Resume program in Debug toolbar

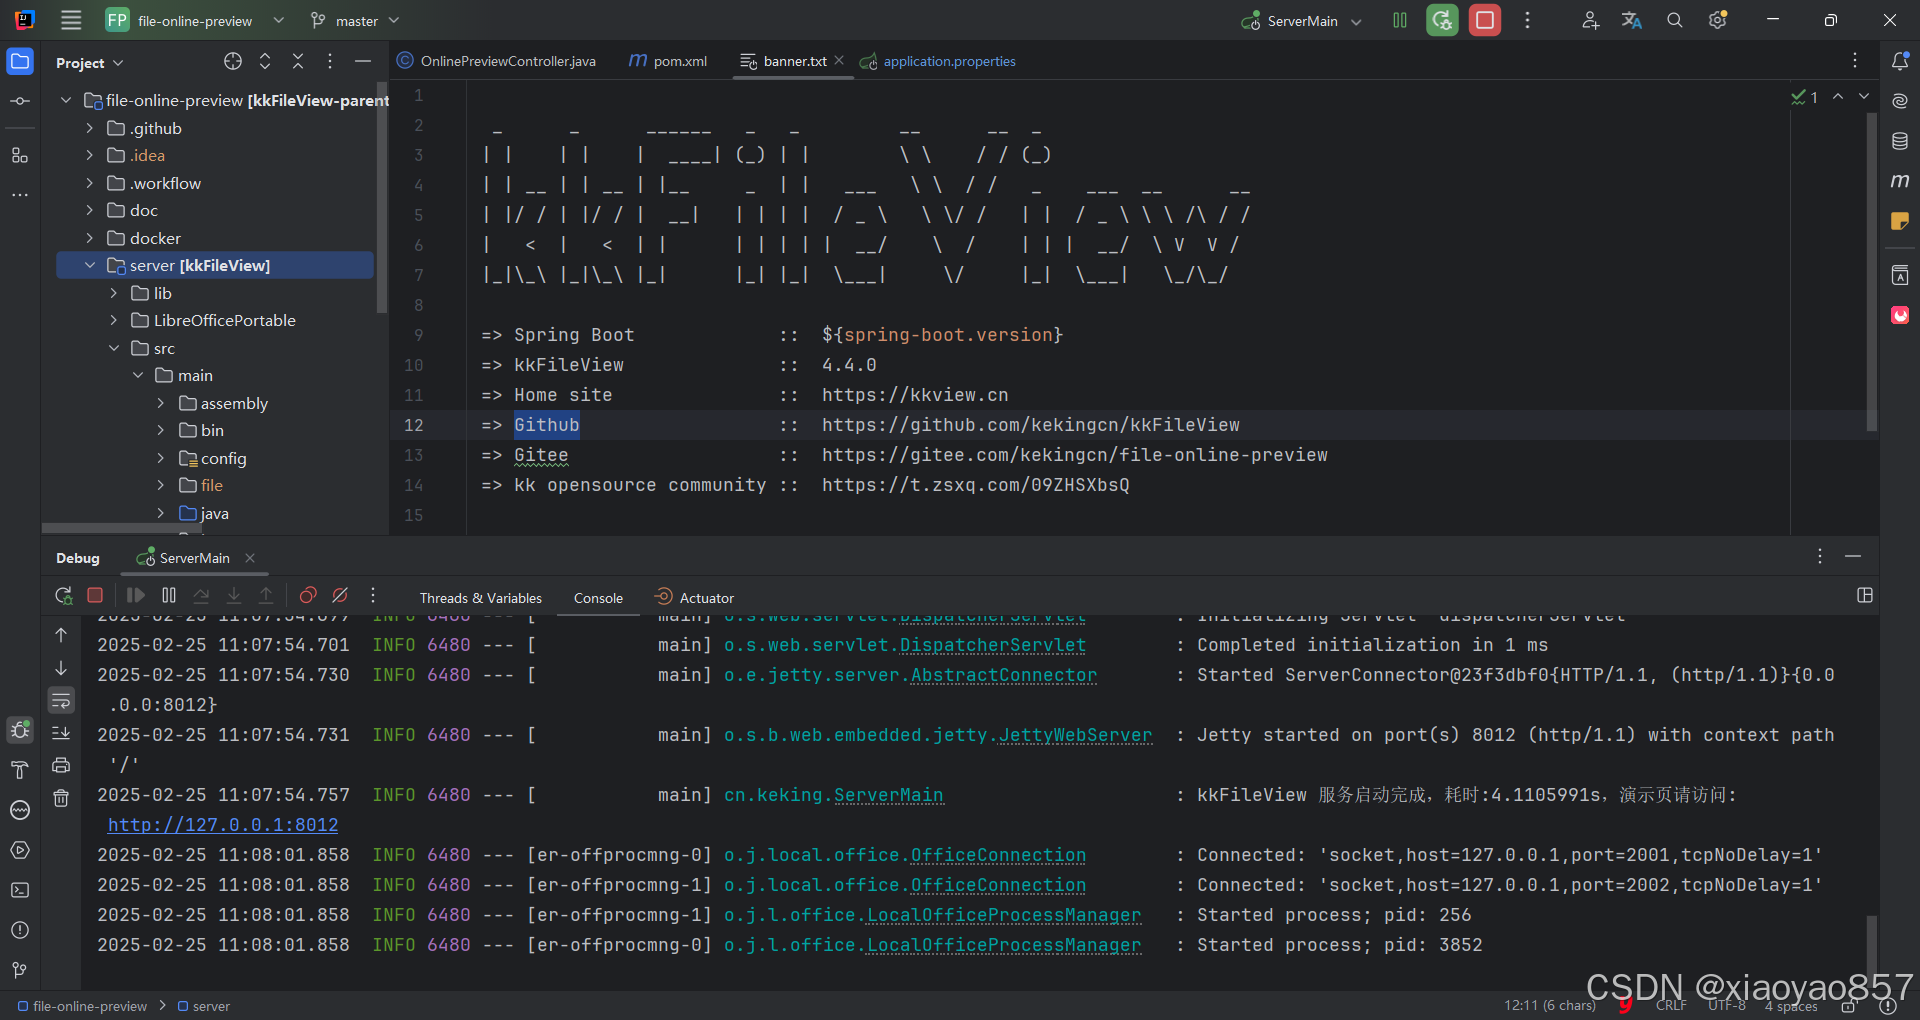136,595
